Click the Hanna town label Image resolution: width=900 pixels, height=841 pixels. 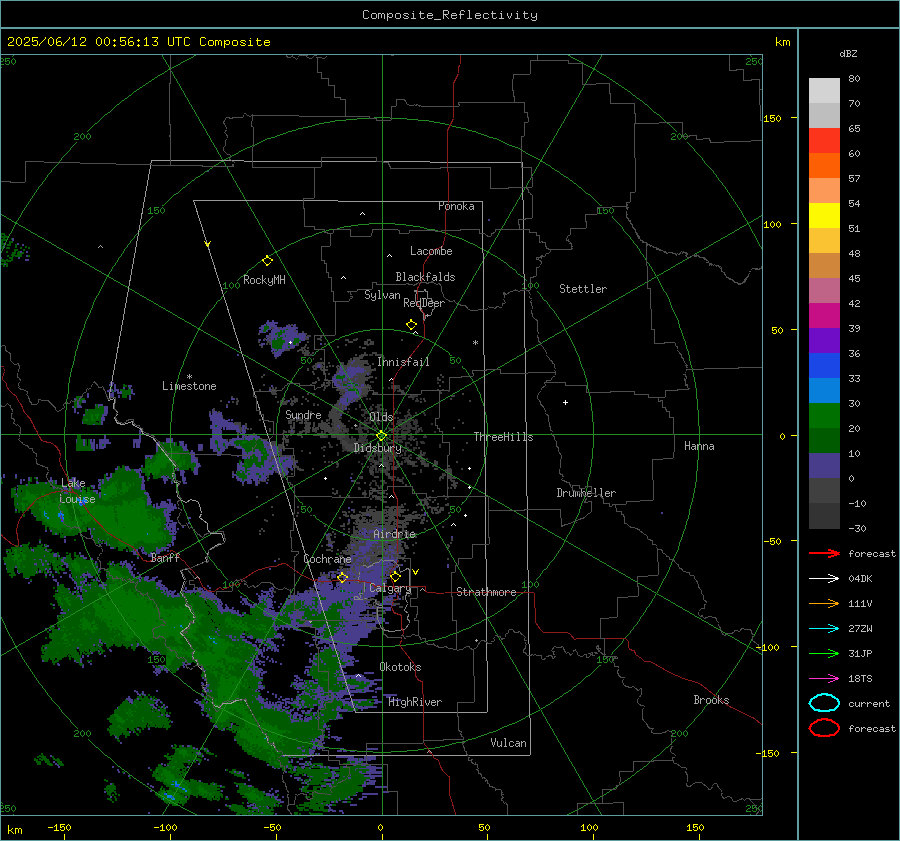699,446
